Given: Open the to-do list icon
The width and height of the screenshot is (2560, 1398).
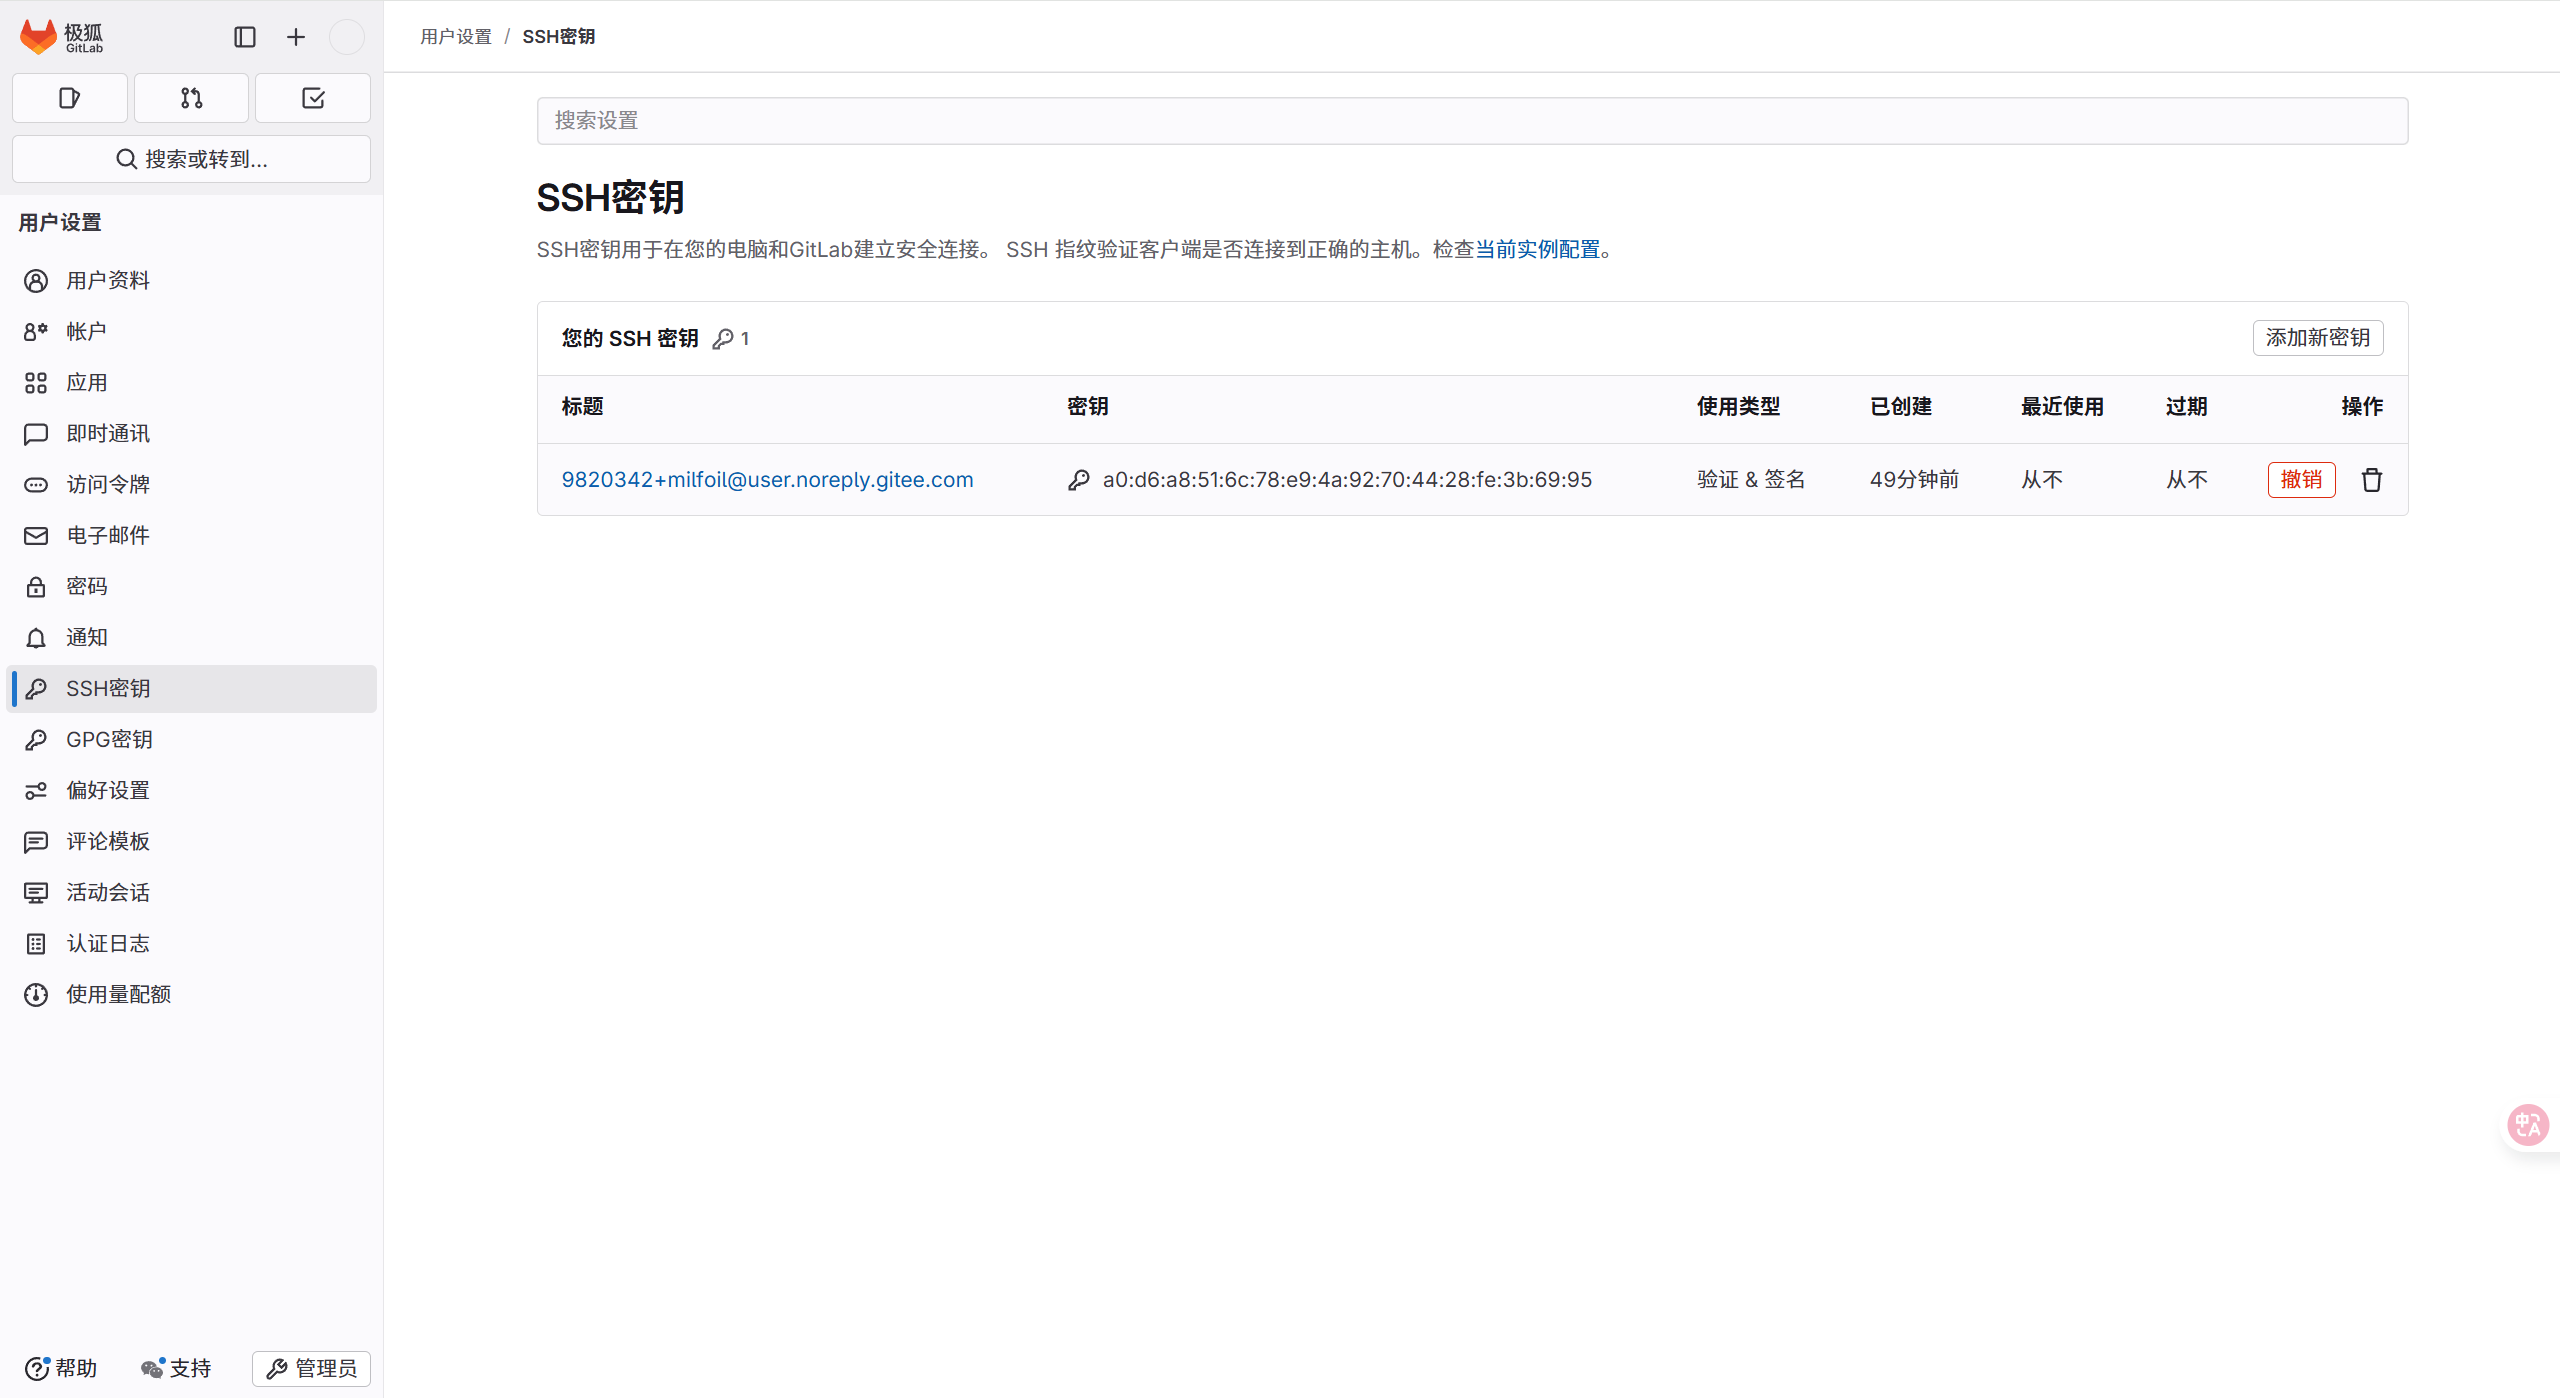Looking at the screenshot, I should click(x=313, y=98).
